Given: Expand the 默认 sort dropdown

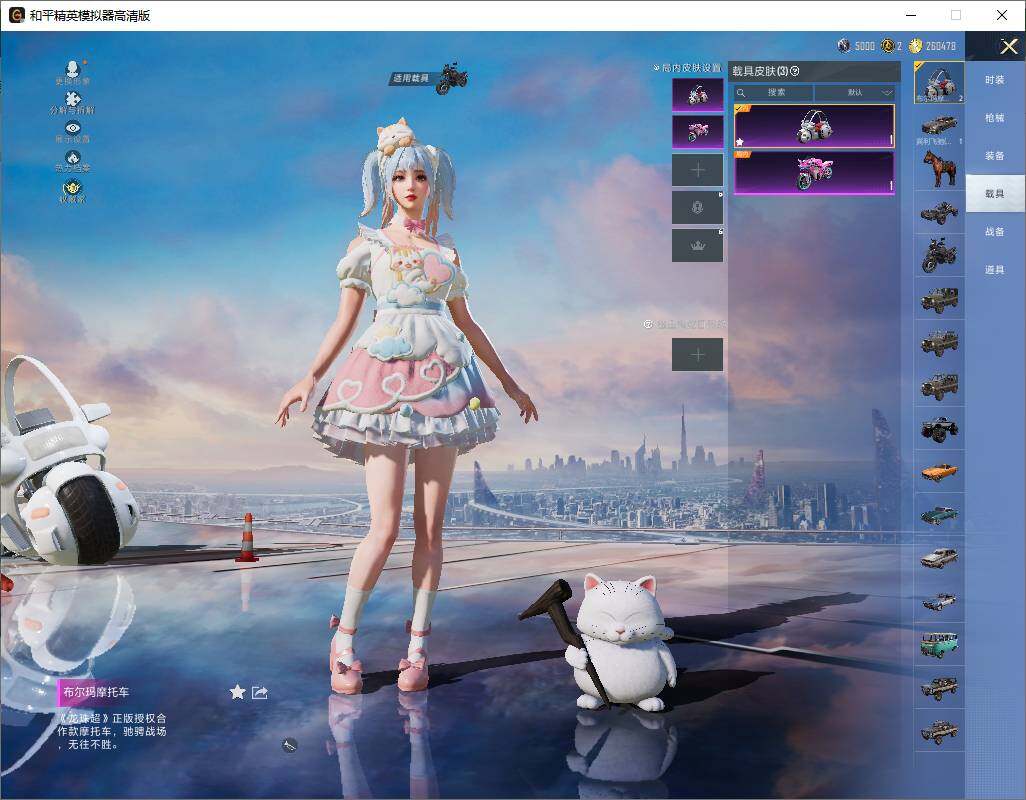Looking at the screenshot, I should [x=855, y=92].
